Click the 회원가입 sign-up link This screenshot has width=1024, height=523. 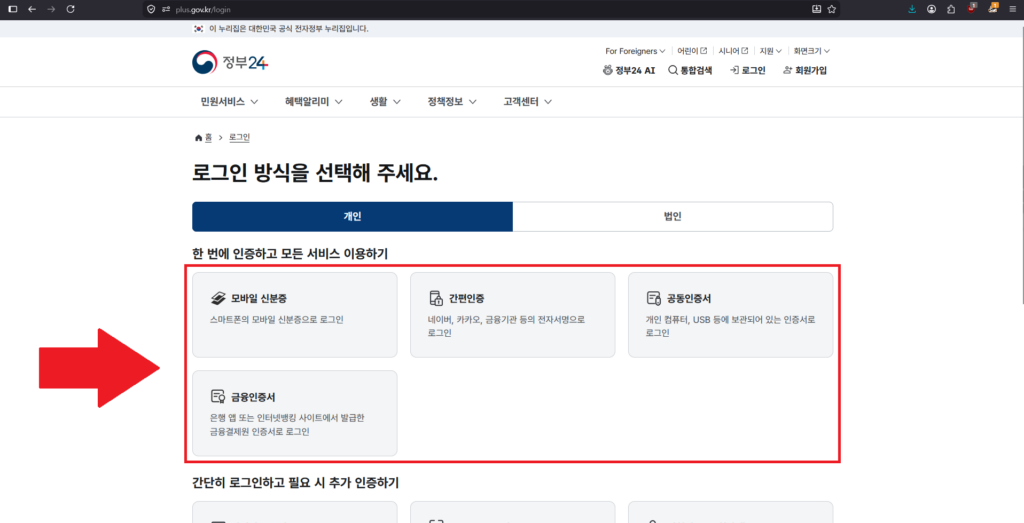(x=805, y=71)
